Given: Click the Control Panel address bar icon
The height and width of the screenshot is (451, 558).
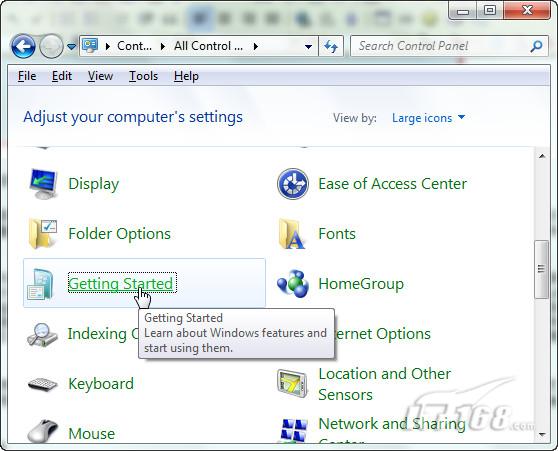Looking at the screenshot, I should (90, 46).
